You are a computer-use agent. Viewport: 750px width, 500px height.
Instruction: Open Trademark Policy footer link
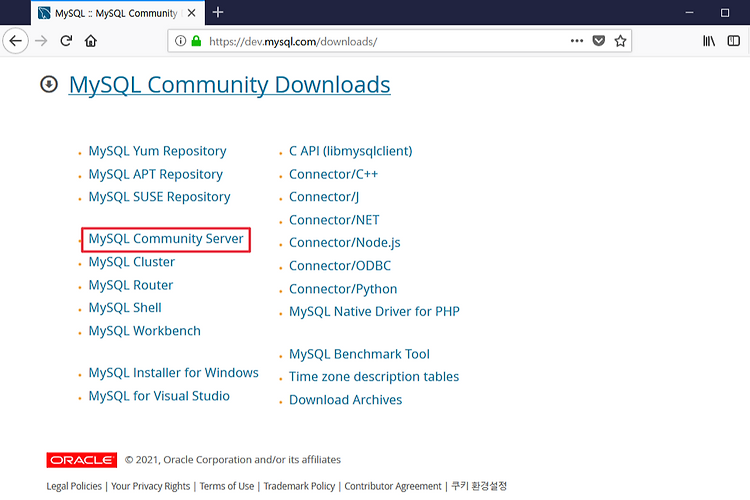299,486
